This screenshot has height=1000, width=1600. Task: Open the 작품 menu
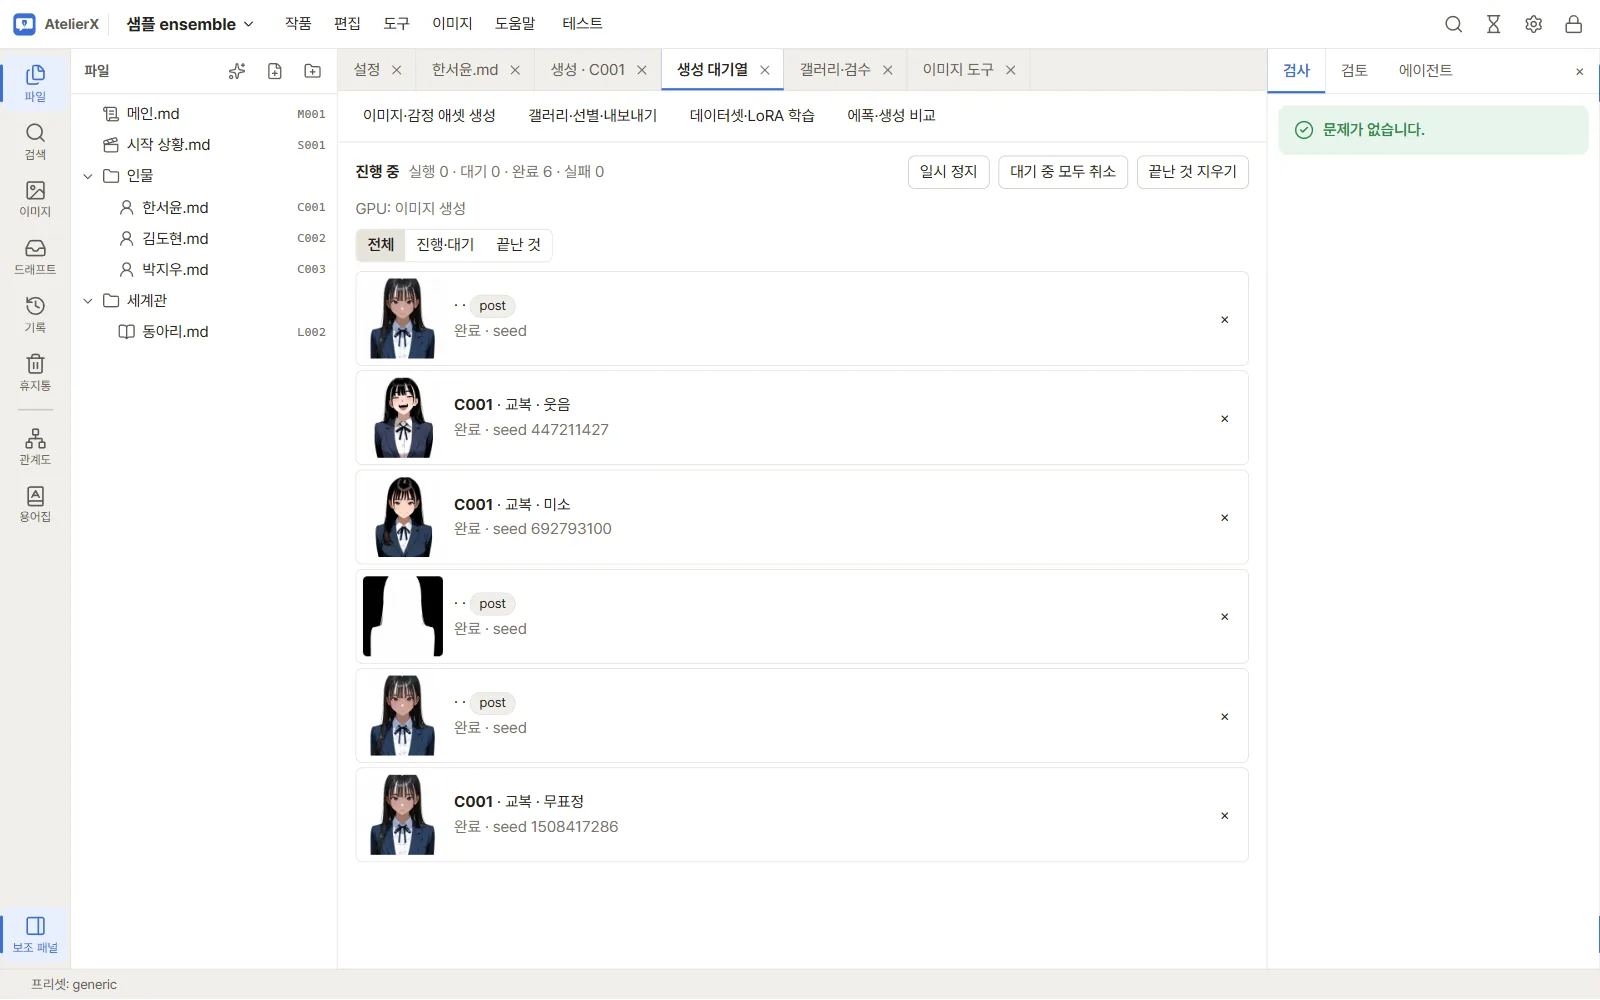[x=298, y=24]
